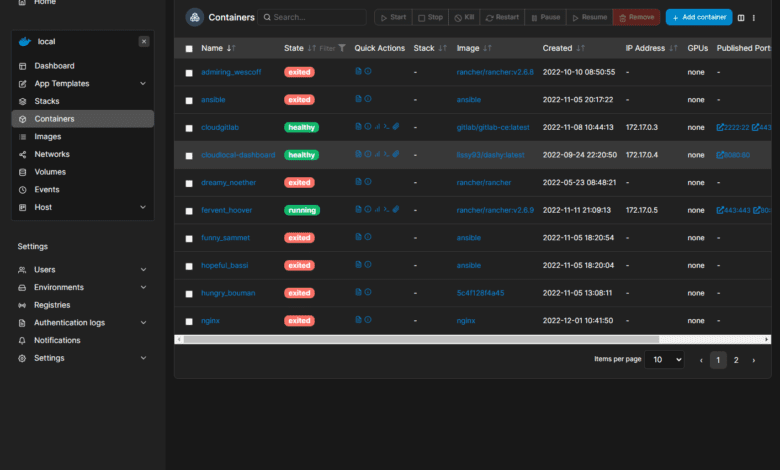
Task: Open exec console for cloudlocal-dashboard
Action: (x=386, y=154)
